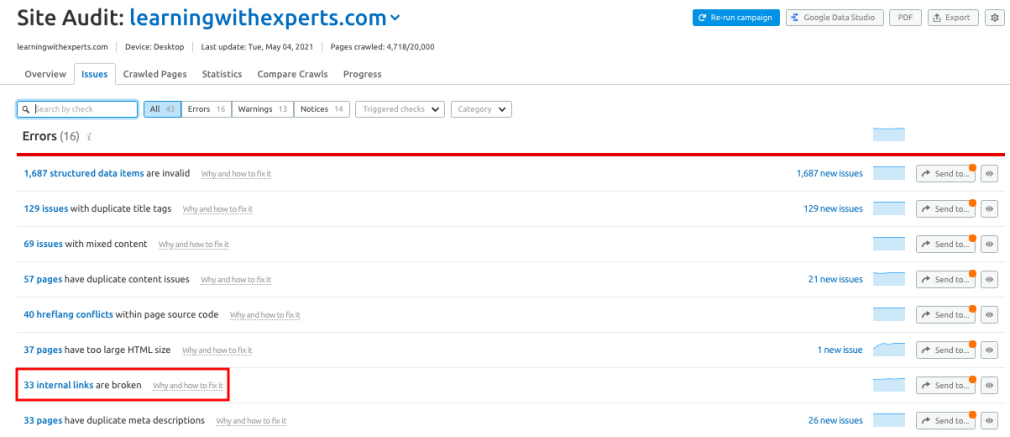Screen dimensions: 1010x437
Task: Click 1,687 new issues link
Action: pos(829,173)
